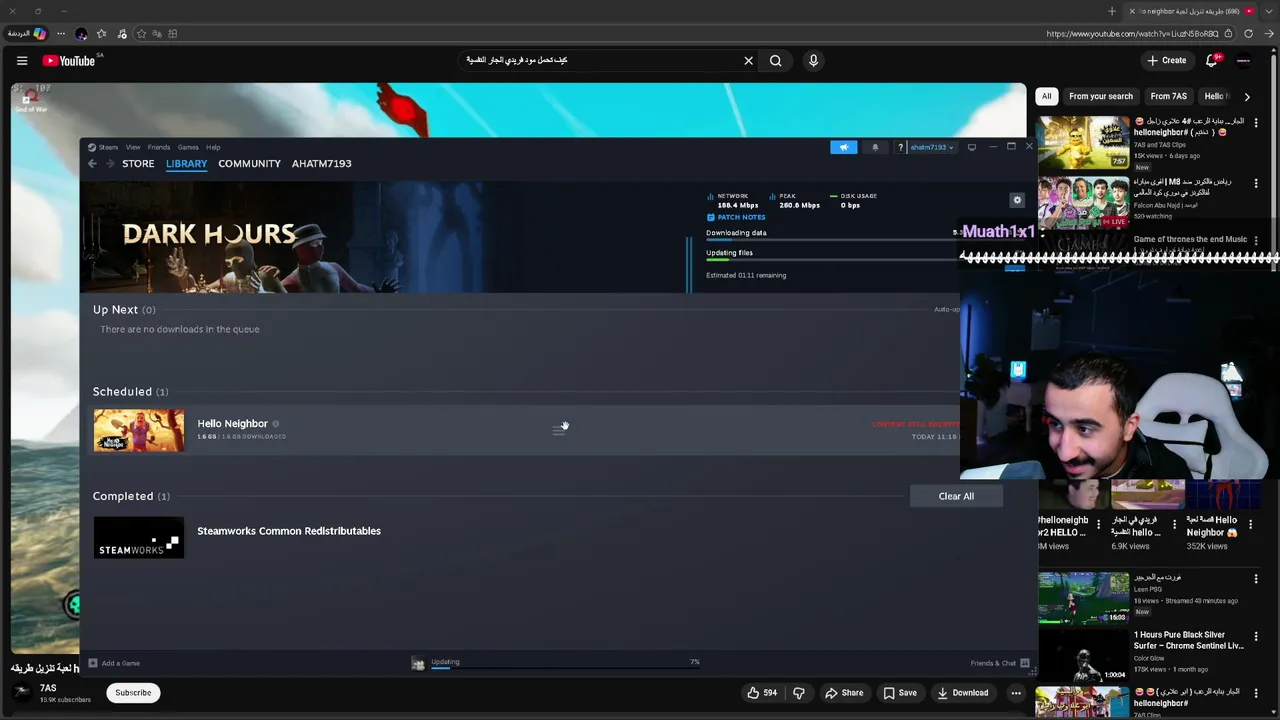Clear the YouTube search text with X
Image resolution: width=1280 pixels, height=720 pixels.
pos(748,61)
